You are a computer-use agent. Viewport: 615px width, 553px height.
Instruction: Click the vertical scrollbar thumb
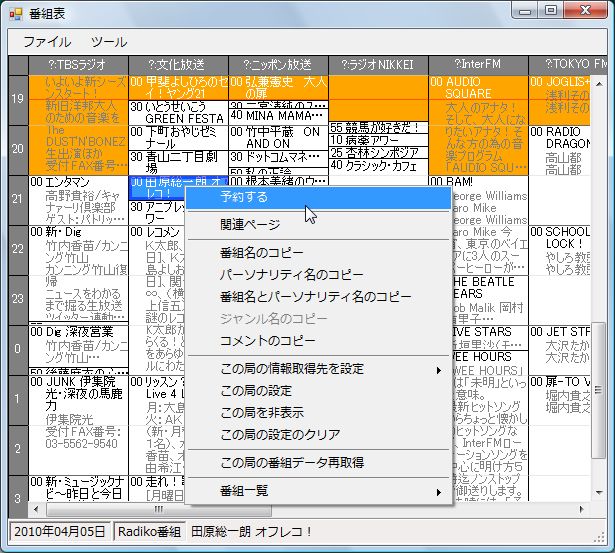(599, 391)
